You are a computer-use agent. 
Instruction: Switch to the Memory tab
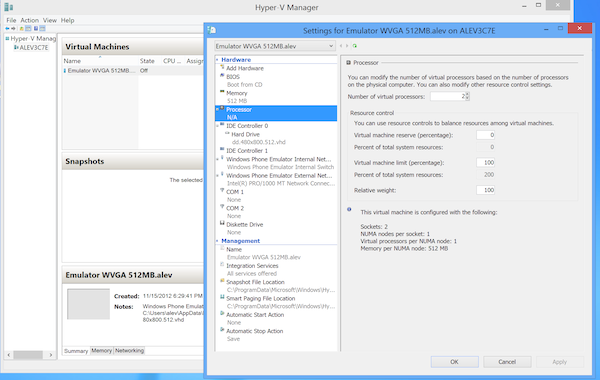(101, 350)
